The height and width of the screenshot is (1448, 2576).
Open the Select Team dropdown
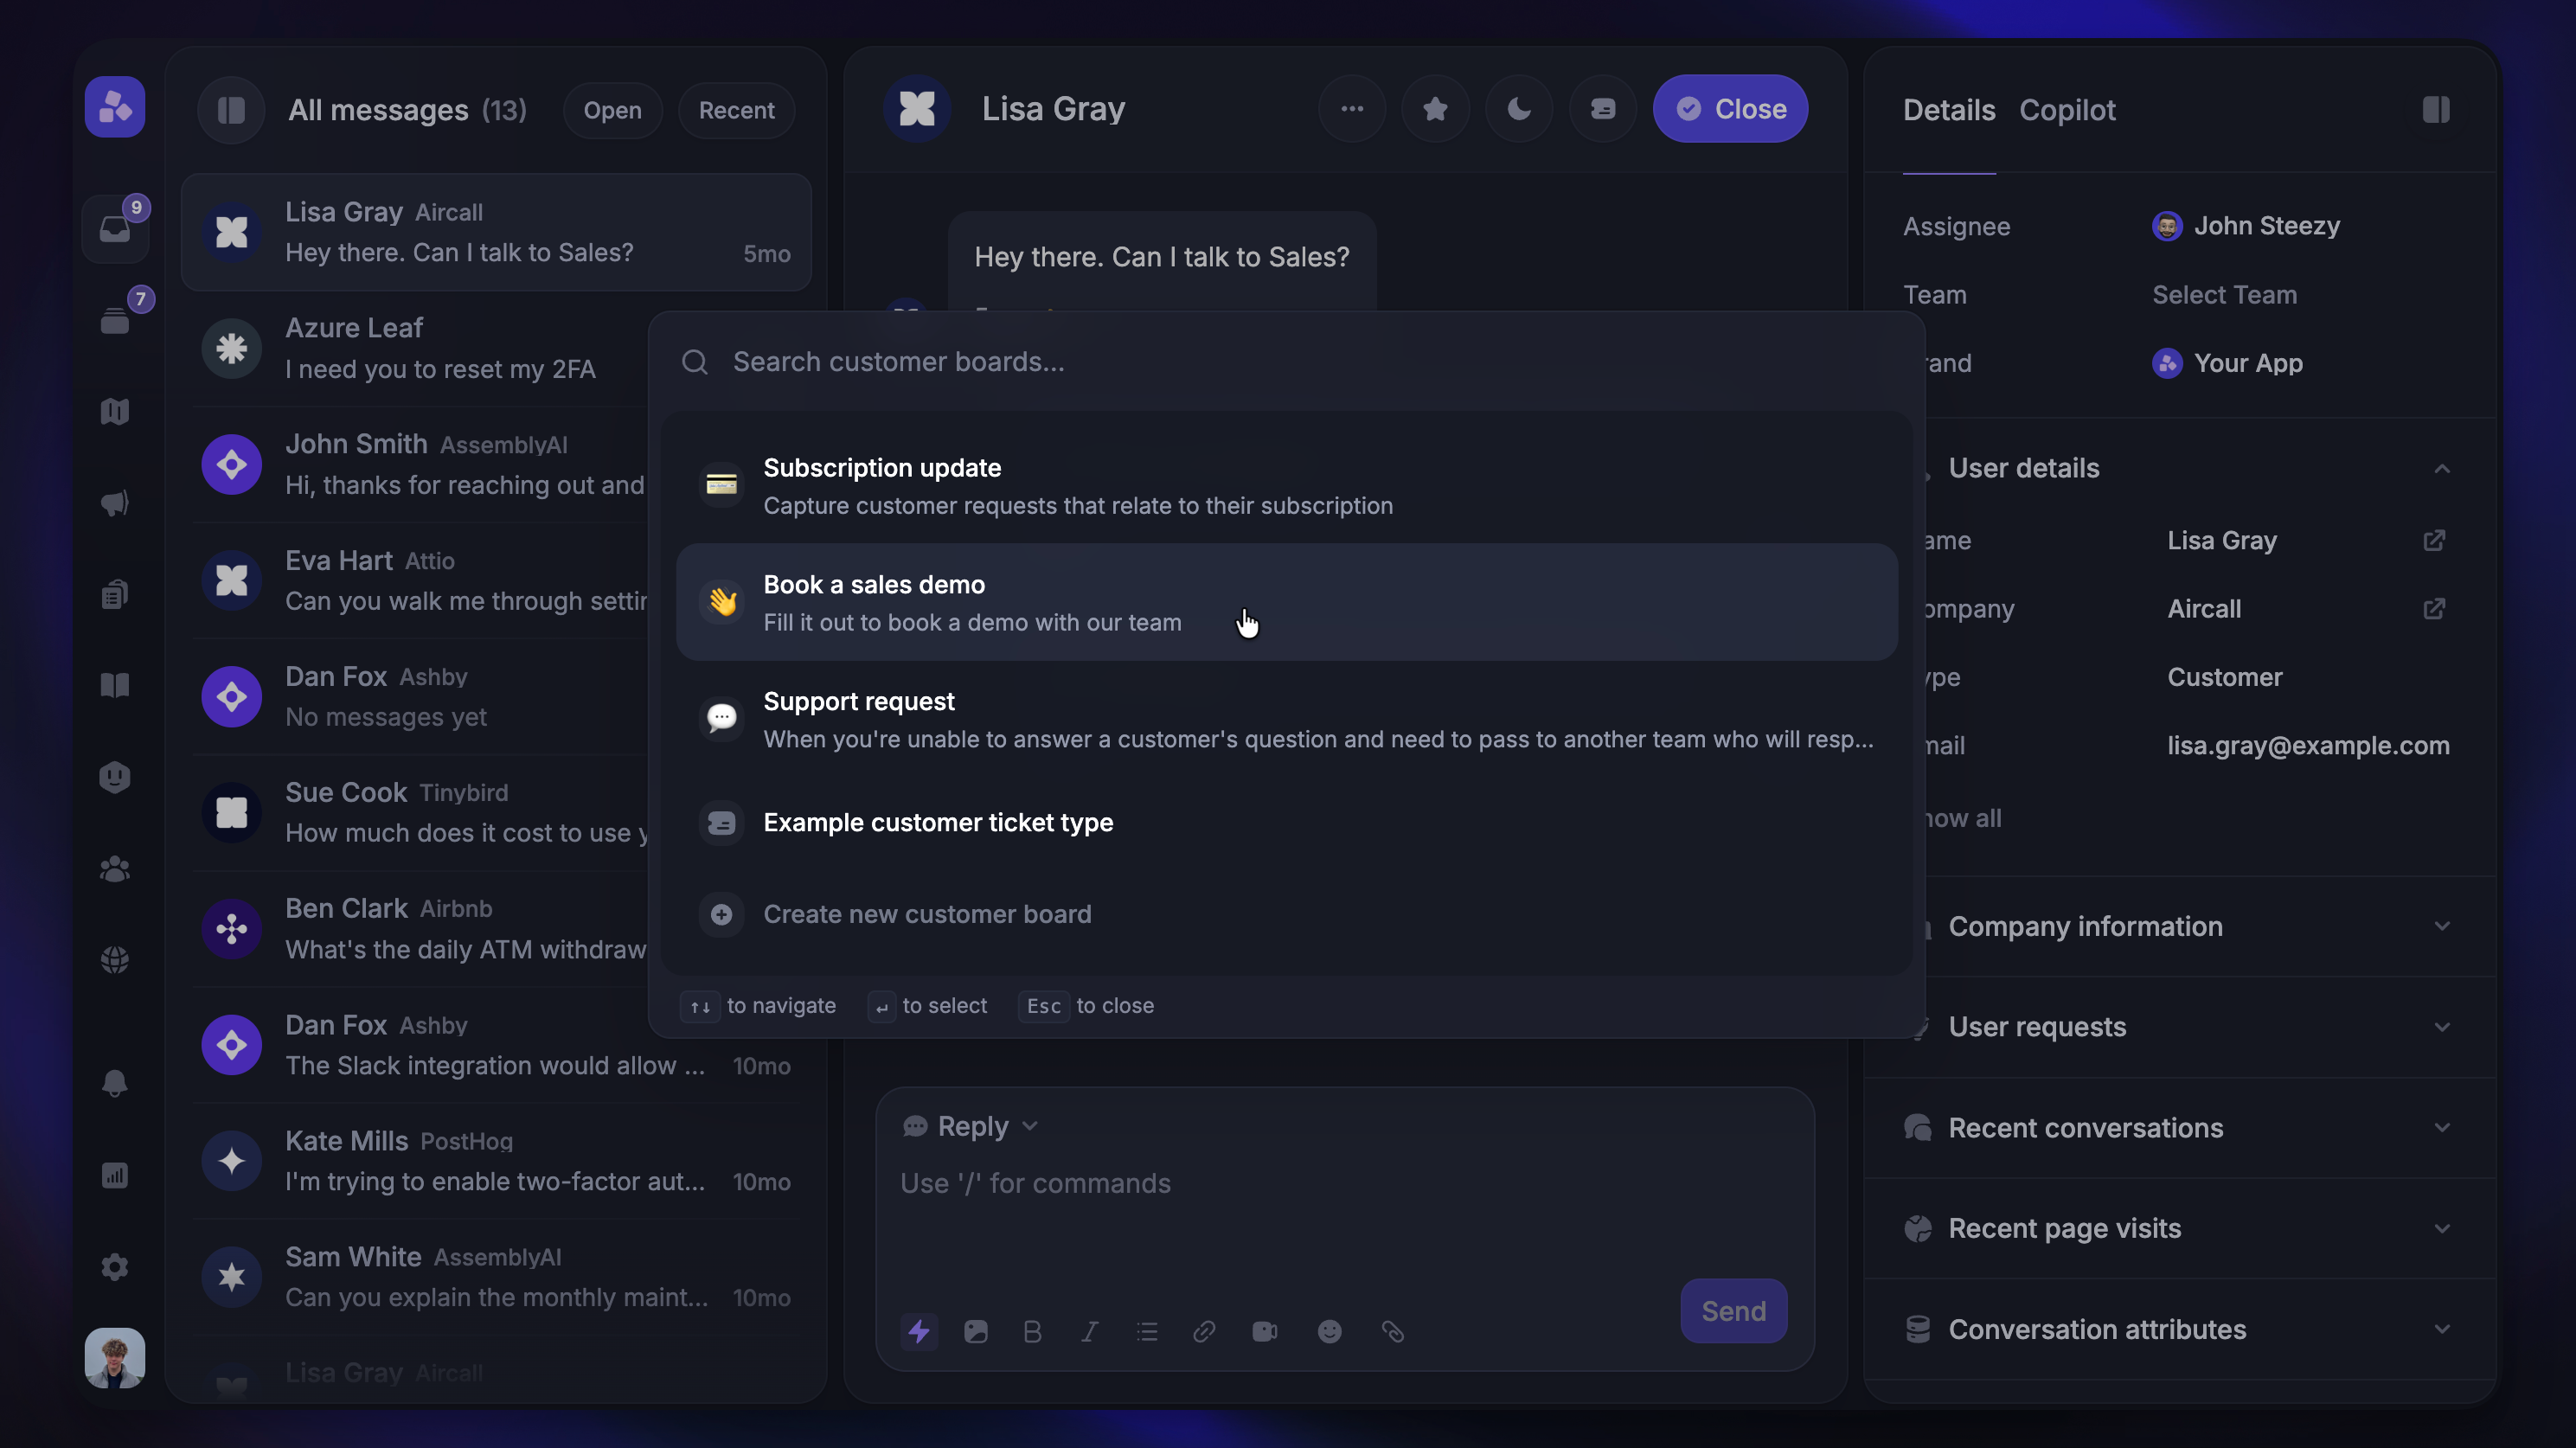pyautogui.click(x=2224, y=295)
